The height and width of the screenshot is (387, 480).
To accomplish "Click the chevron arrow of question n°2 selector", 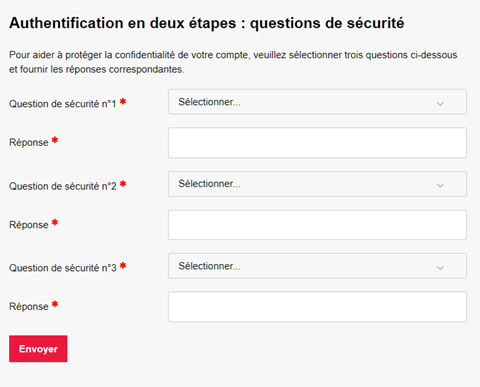I will click(440, 186).
